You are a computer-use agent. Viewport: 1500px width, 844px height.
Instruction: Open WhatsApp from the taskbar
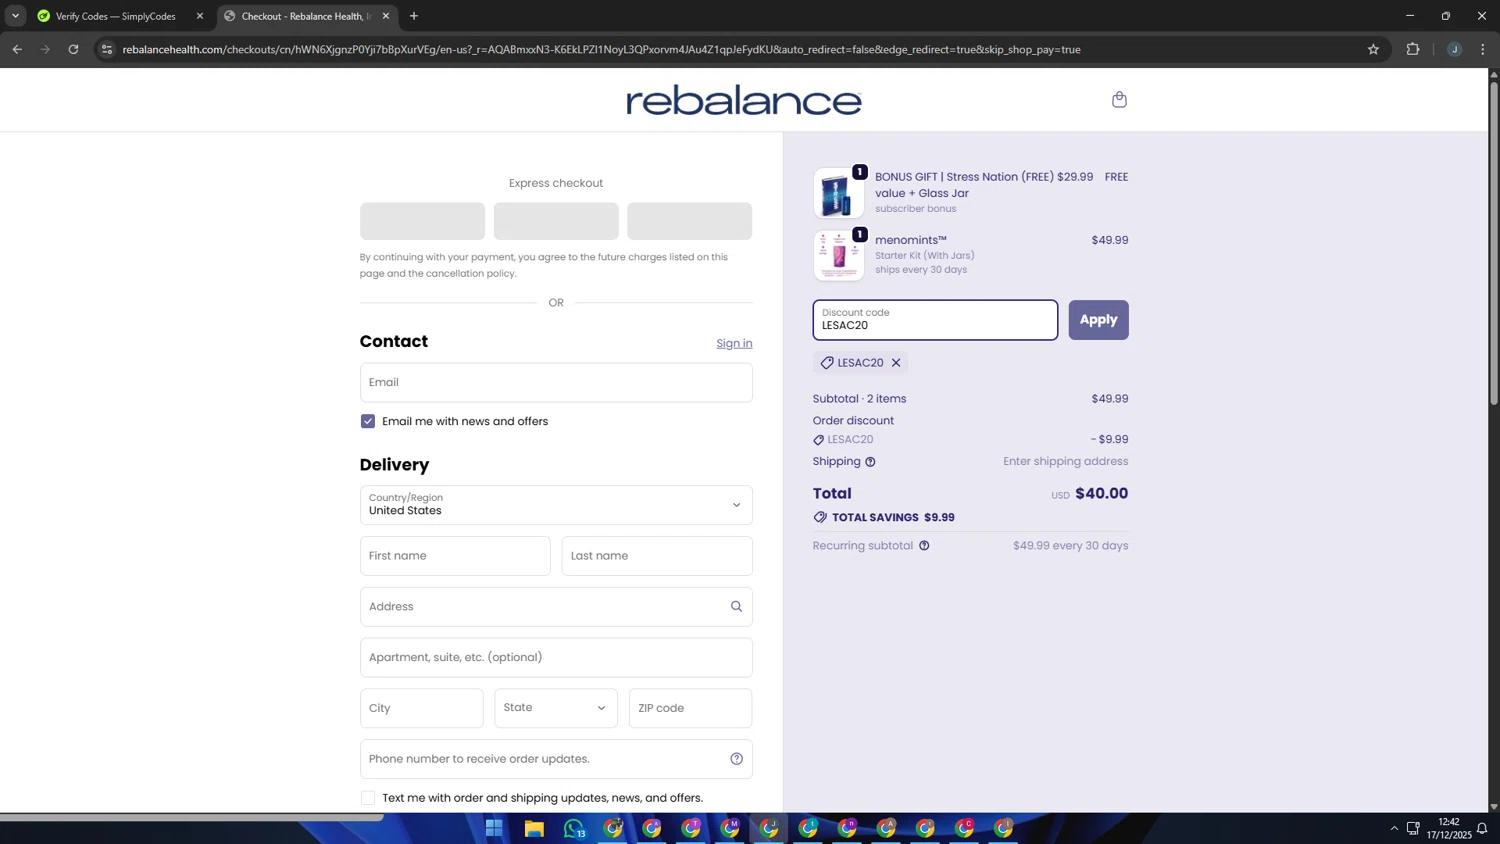[x=574, y=828]
